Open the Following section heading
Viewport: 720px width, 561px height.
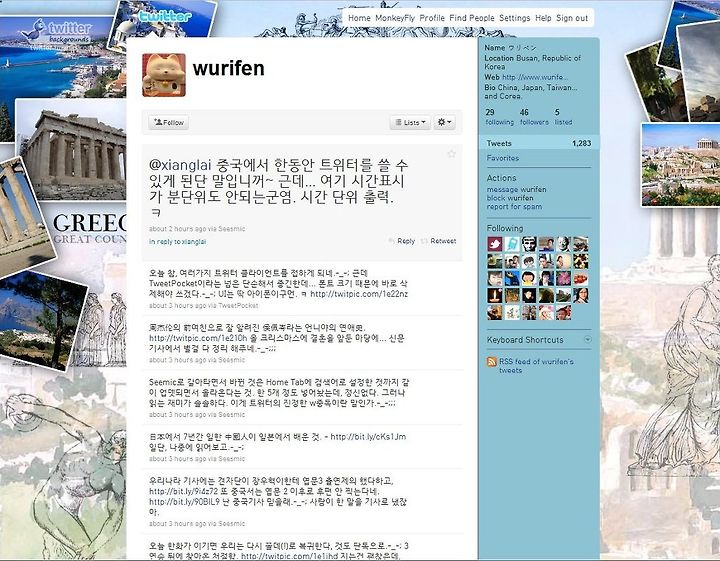tap(505, 228)
